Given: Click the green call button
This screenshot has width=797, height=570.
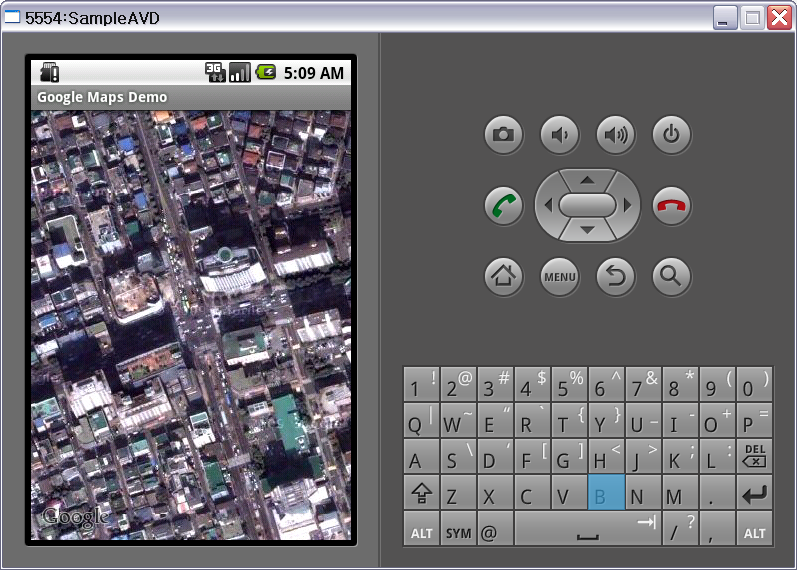Looking at the screenshot, I should (503, 206).
